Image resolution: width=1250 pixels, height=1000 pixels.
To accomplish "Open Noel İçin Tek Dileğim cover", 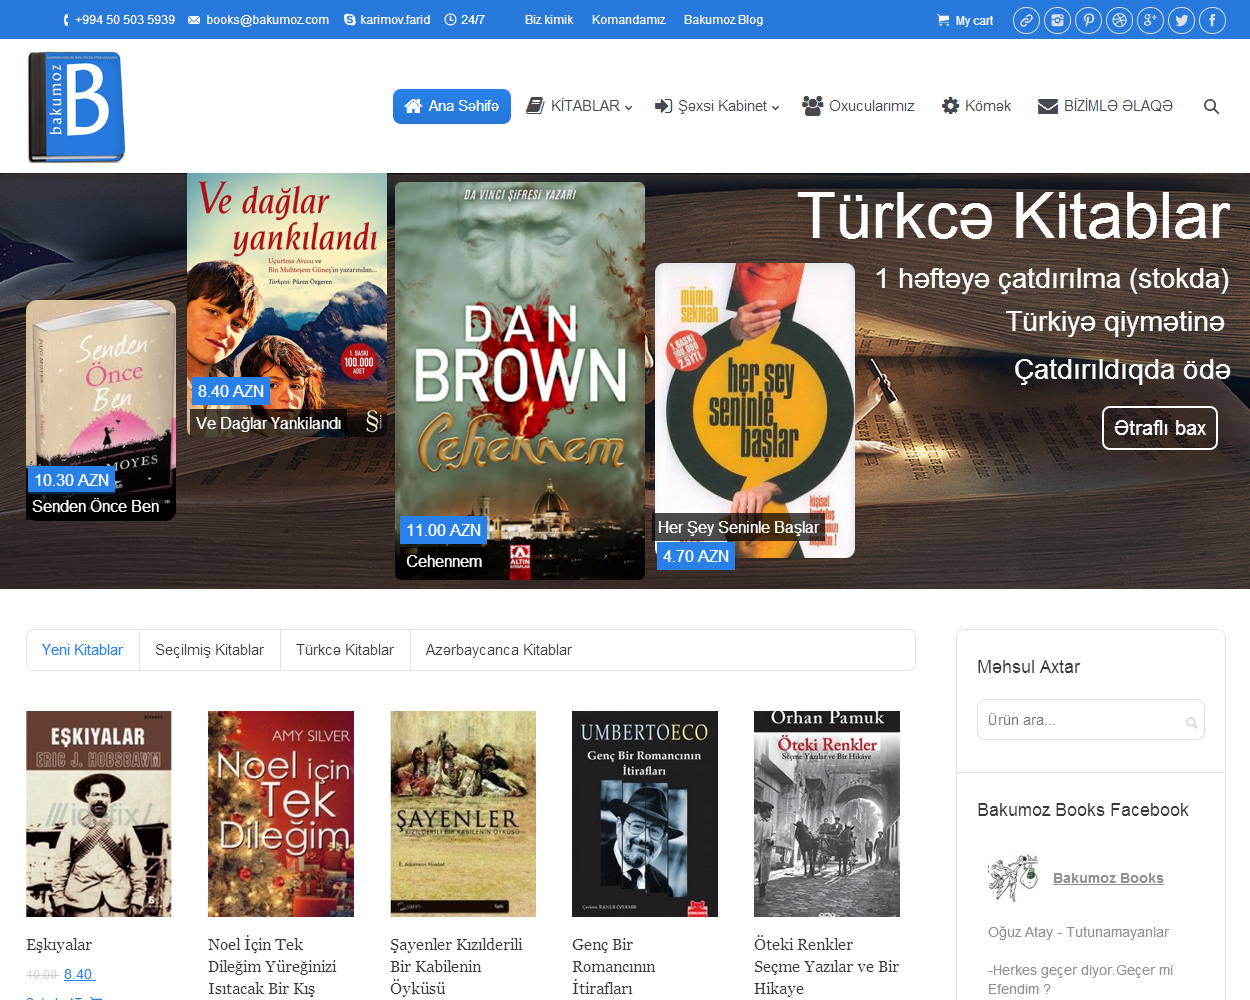I will 281,814.
